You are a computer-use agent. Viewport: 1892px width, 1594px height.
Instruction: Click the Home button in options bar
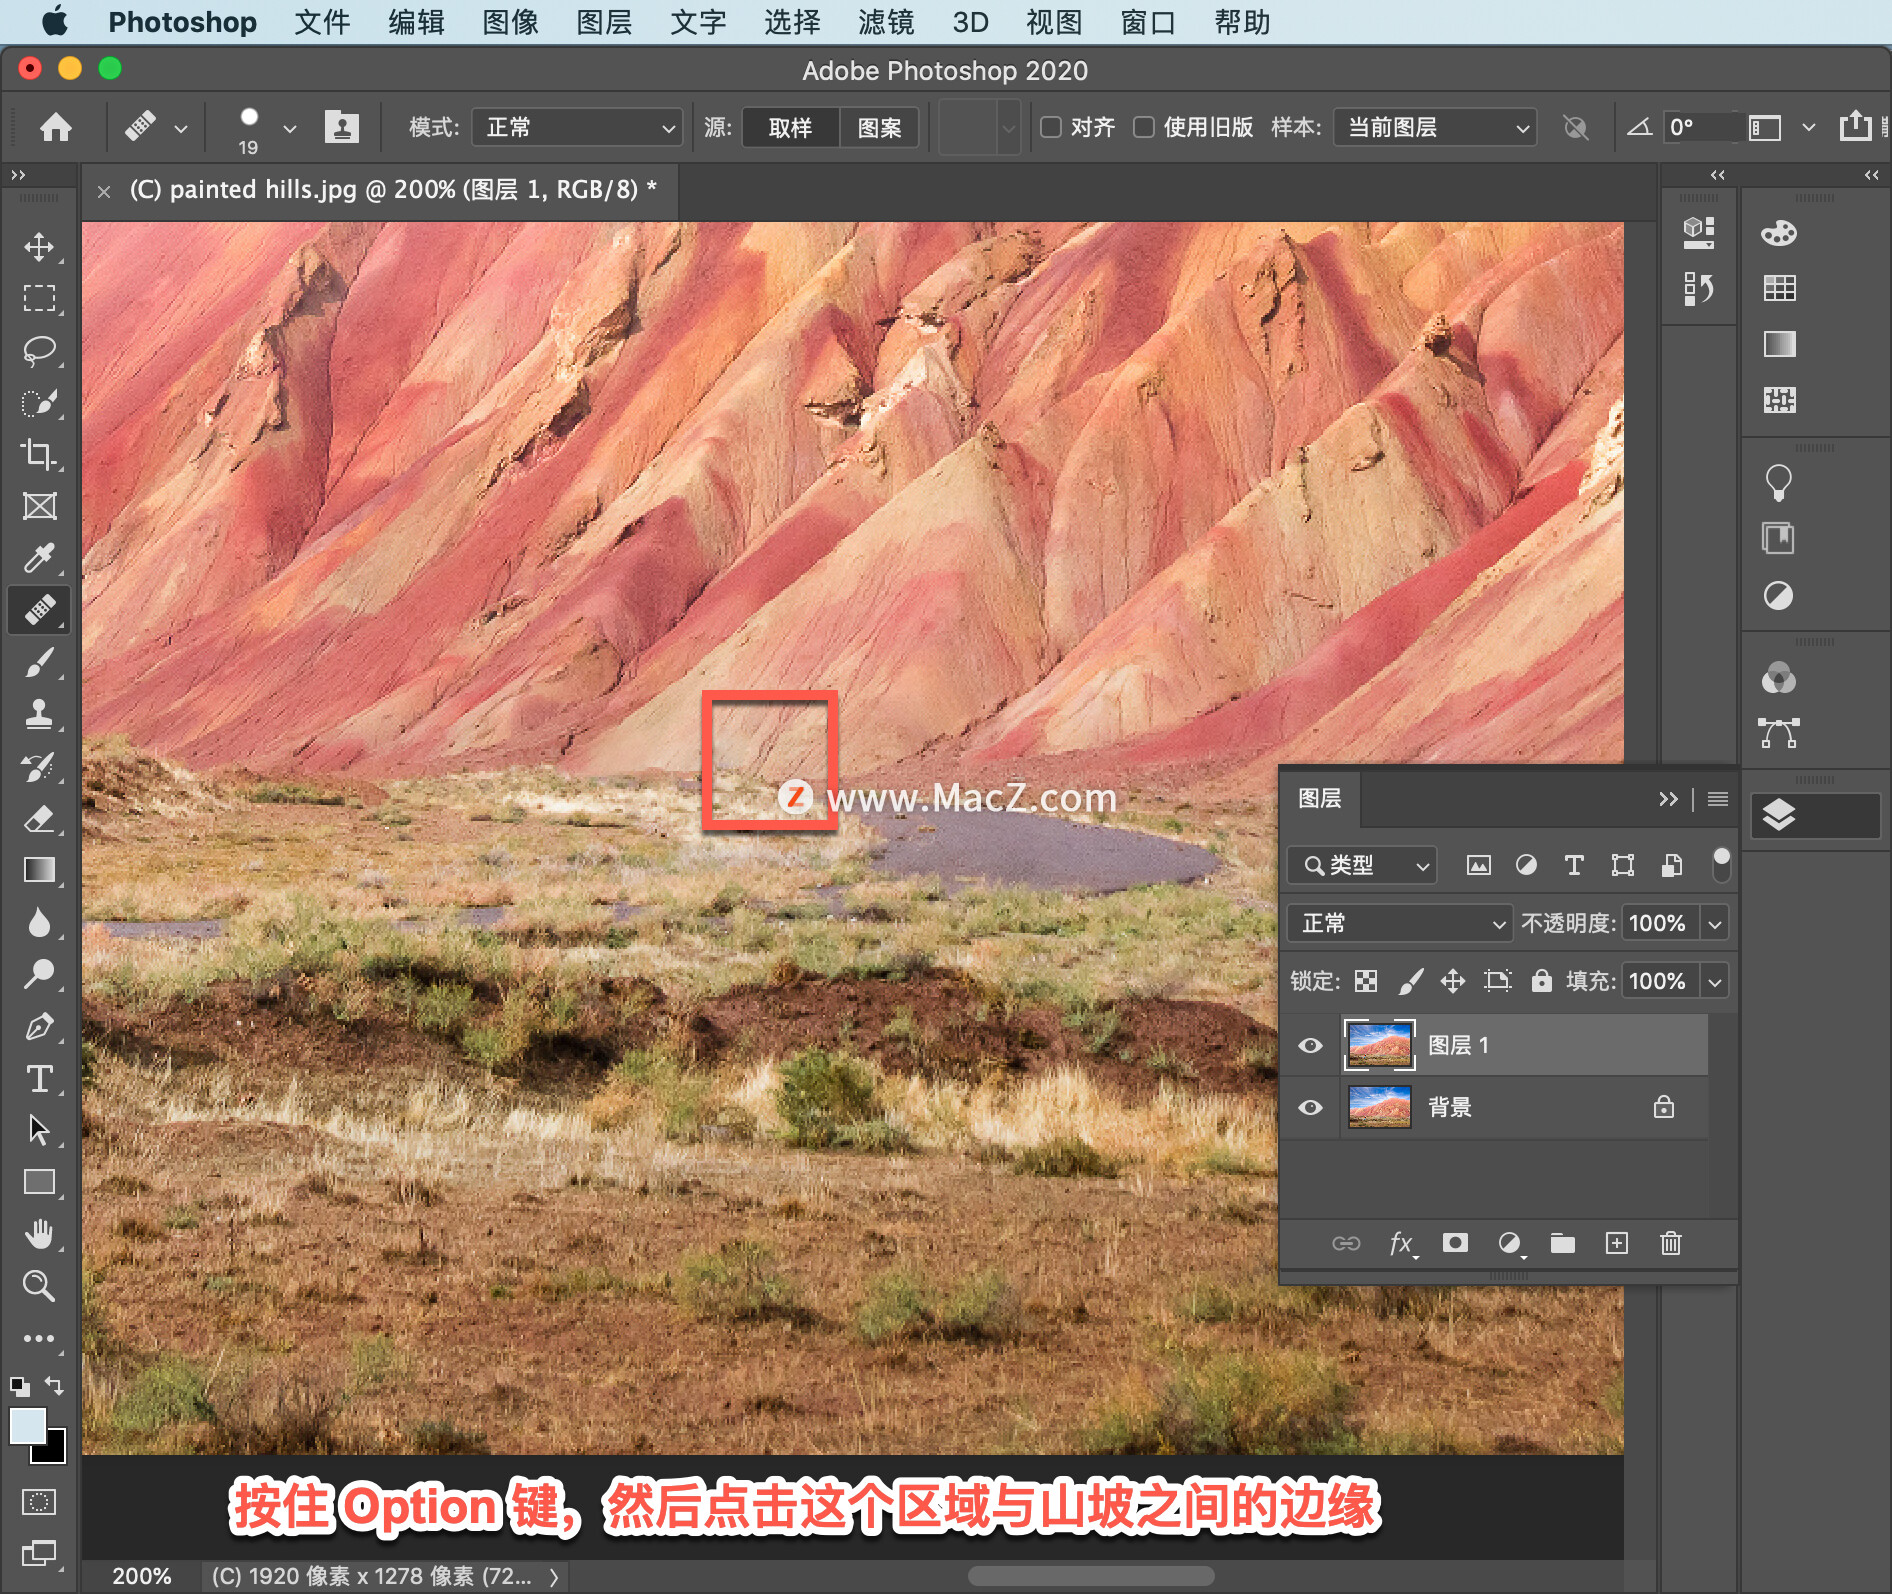[56, 127]
